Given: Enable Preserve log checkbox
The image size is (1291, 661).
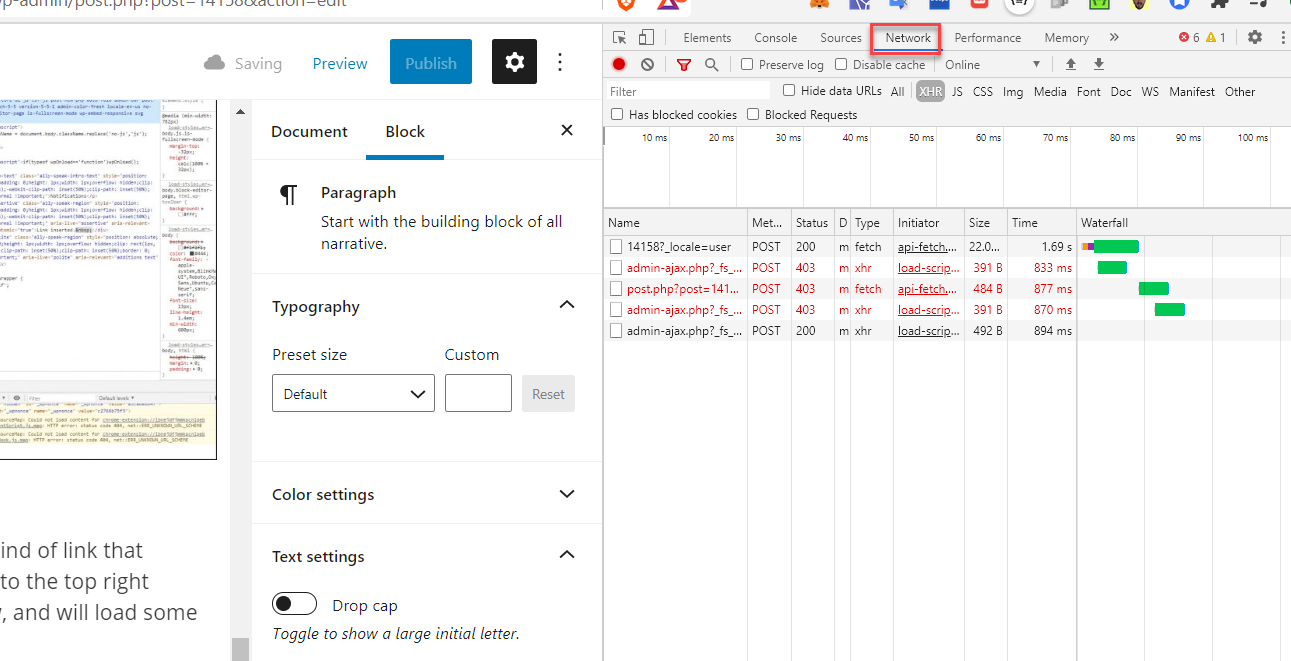Looking at the screenshot, I should click(x=747, y=65).
